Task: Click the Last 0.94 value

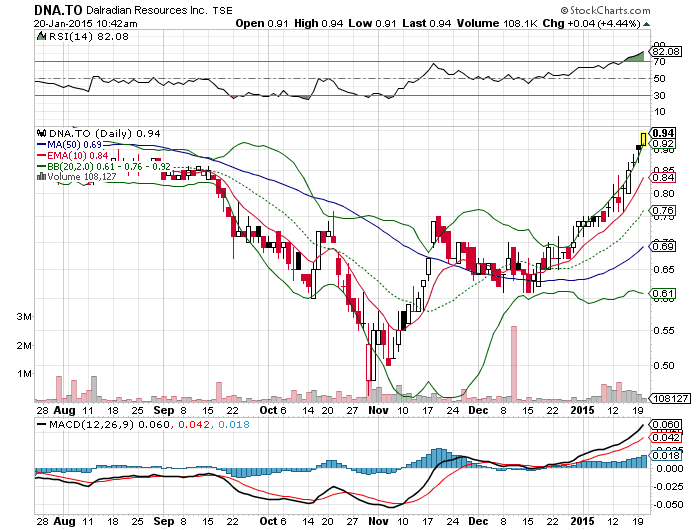Action: tap(426, 24)
